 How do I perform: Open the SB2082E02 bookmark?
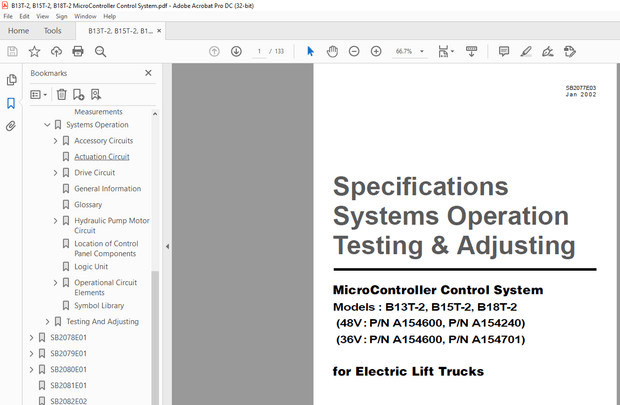pos(68,401)
